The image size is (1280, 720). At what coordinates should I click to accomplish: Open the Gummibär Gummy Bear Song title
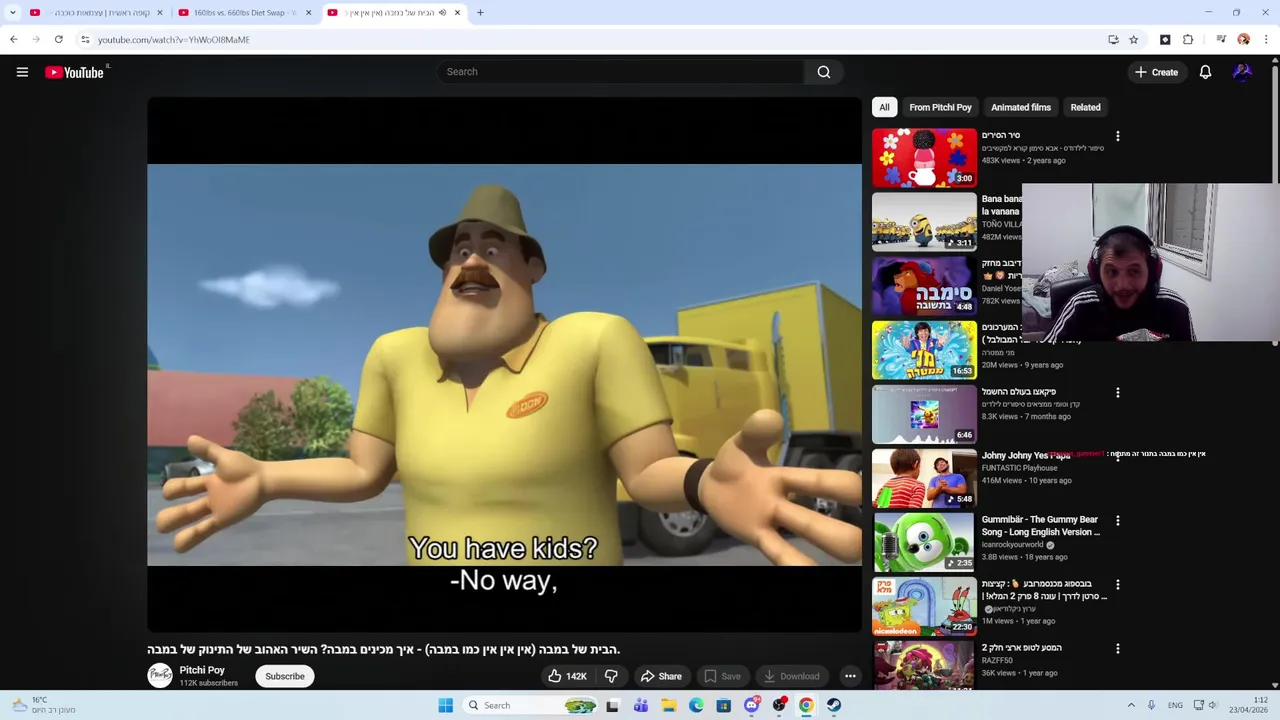(1040, 526)
